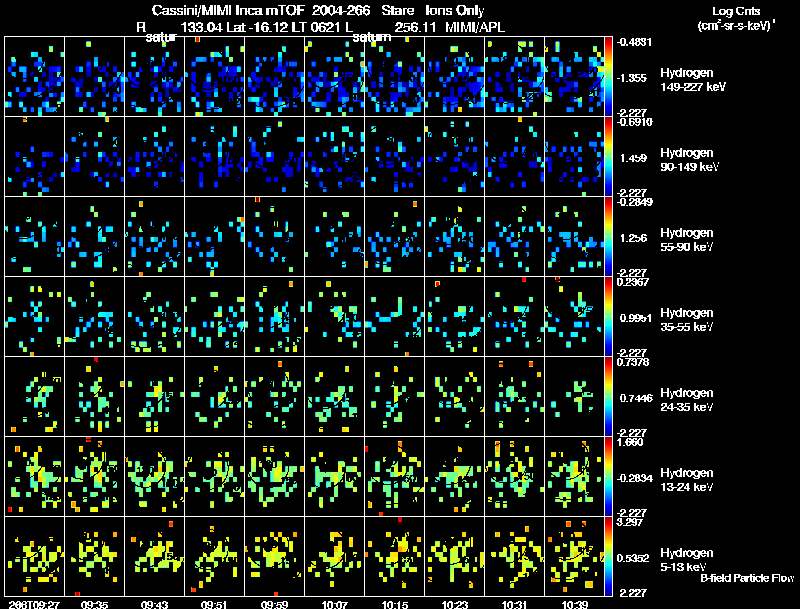800x609 pixels.
Task: Select the 35-55 keV panel at 10:15
Action: click(x=394, y=317)
